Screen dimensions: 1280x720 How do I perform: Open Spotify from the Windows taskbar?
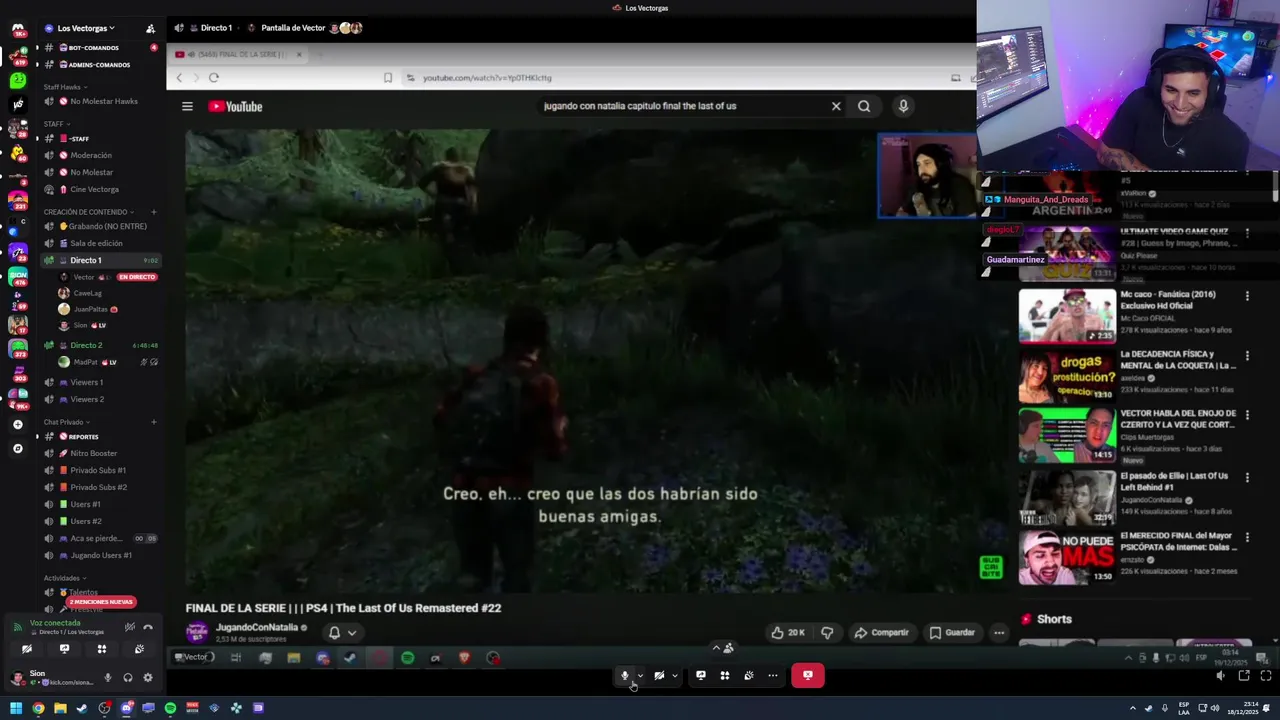pyautogui.click(x=170, y=709)
